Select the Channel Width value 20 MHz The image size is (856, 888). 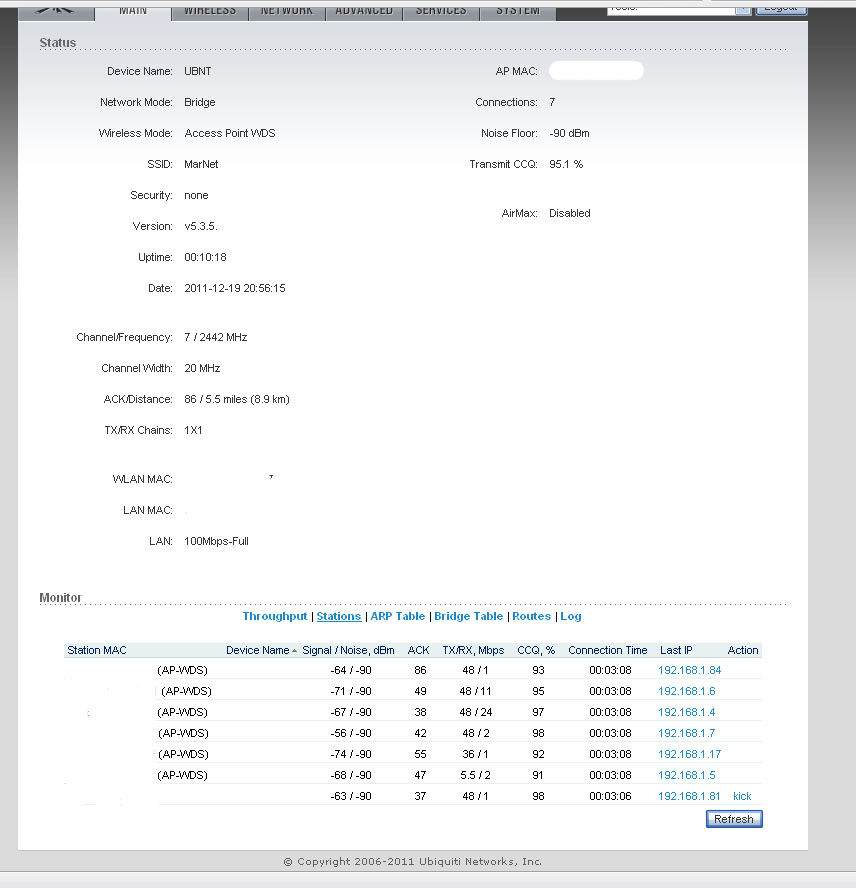[x=202, y=369]
